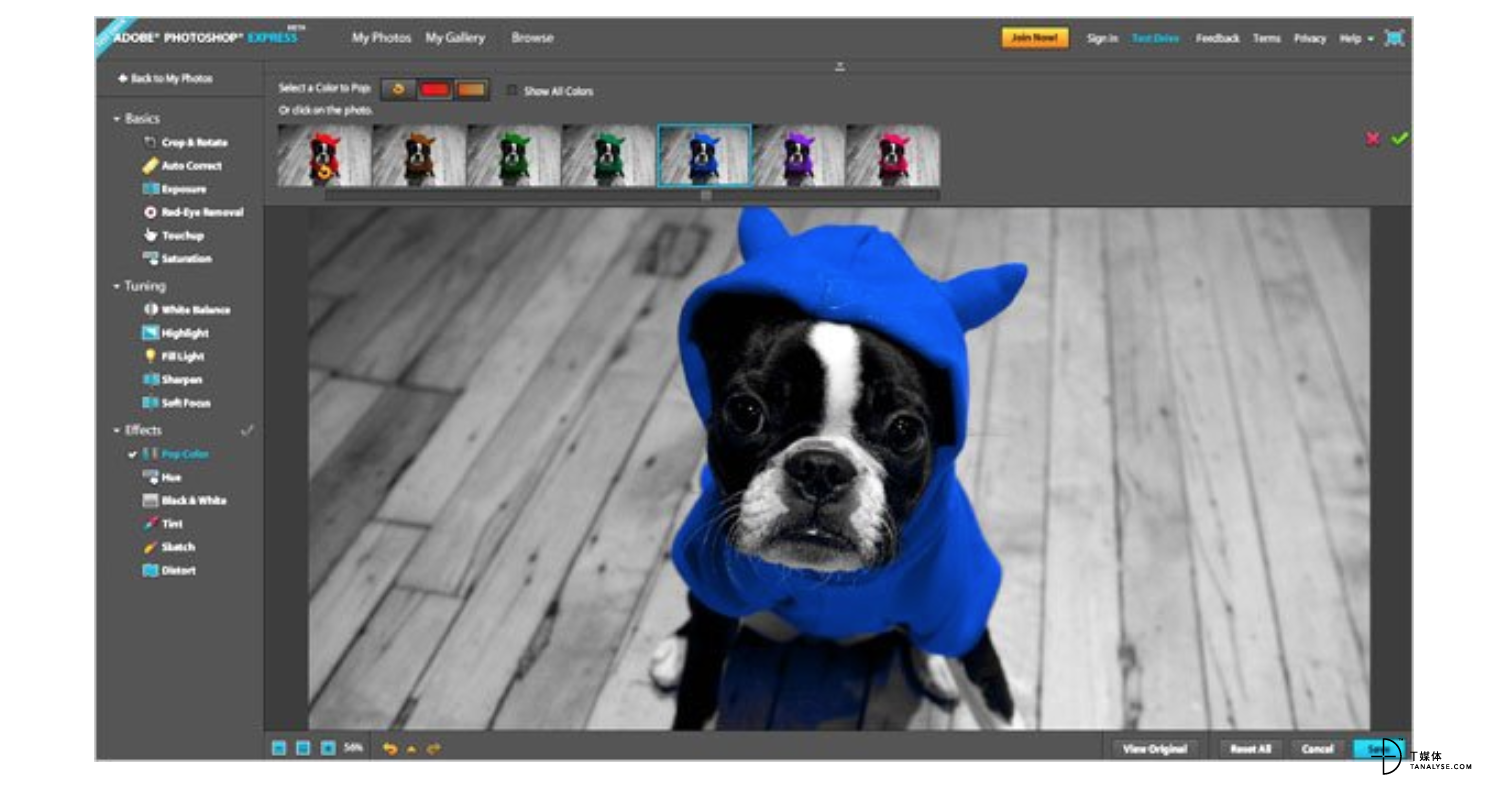Open the Saturation adjustment
This screenshot has width=1498, height=788.
point(178,259)
